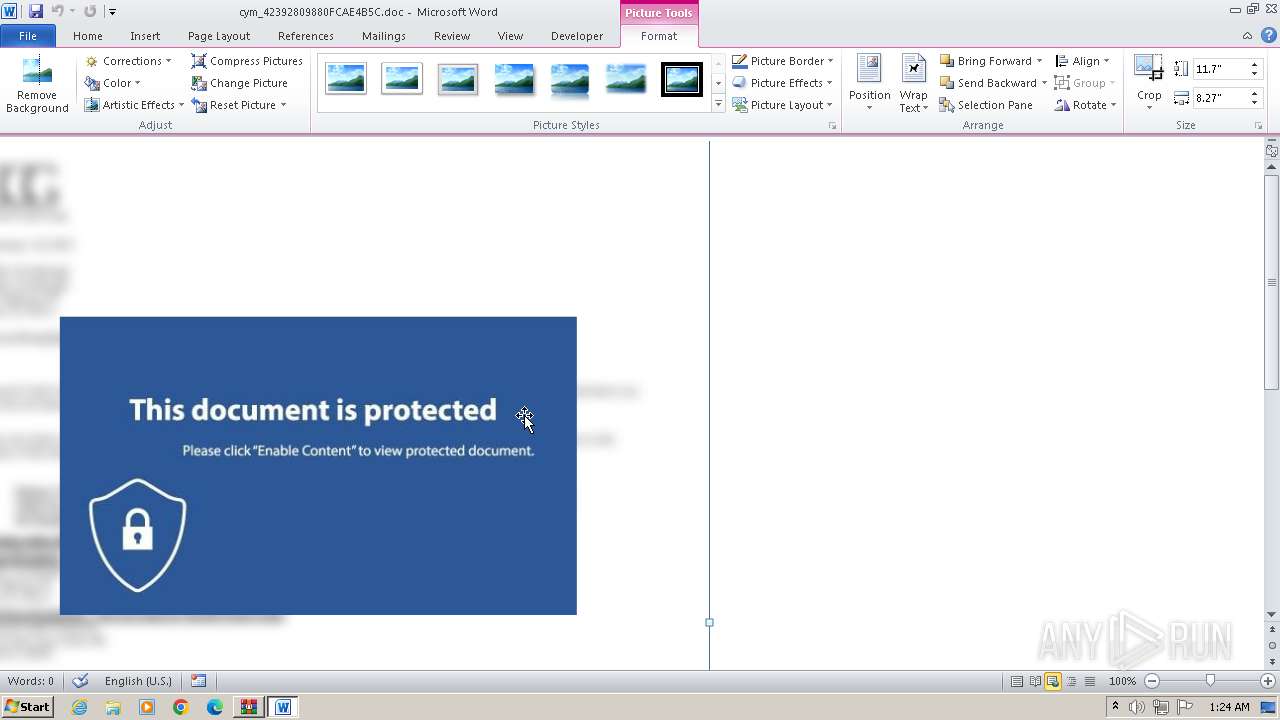
Task: Switch to Print Layout view
Action: coord(1016,681)
